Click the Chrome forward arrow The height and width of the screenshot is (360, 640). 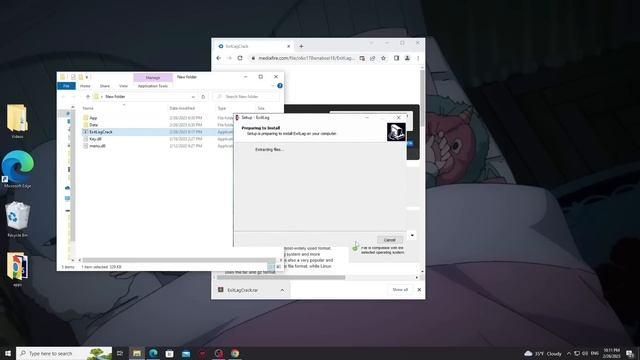click(229, 58)
